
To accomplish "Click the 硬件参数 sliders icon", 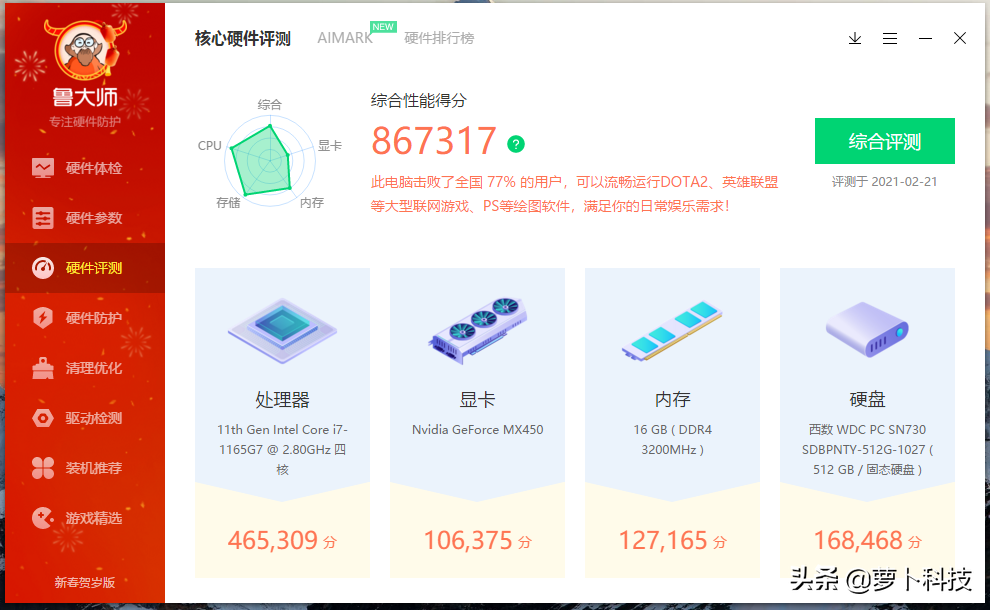I will click(43, 218).
